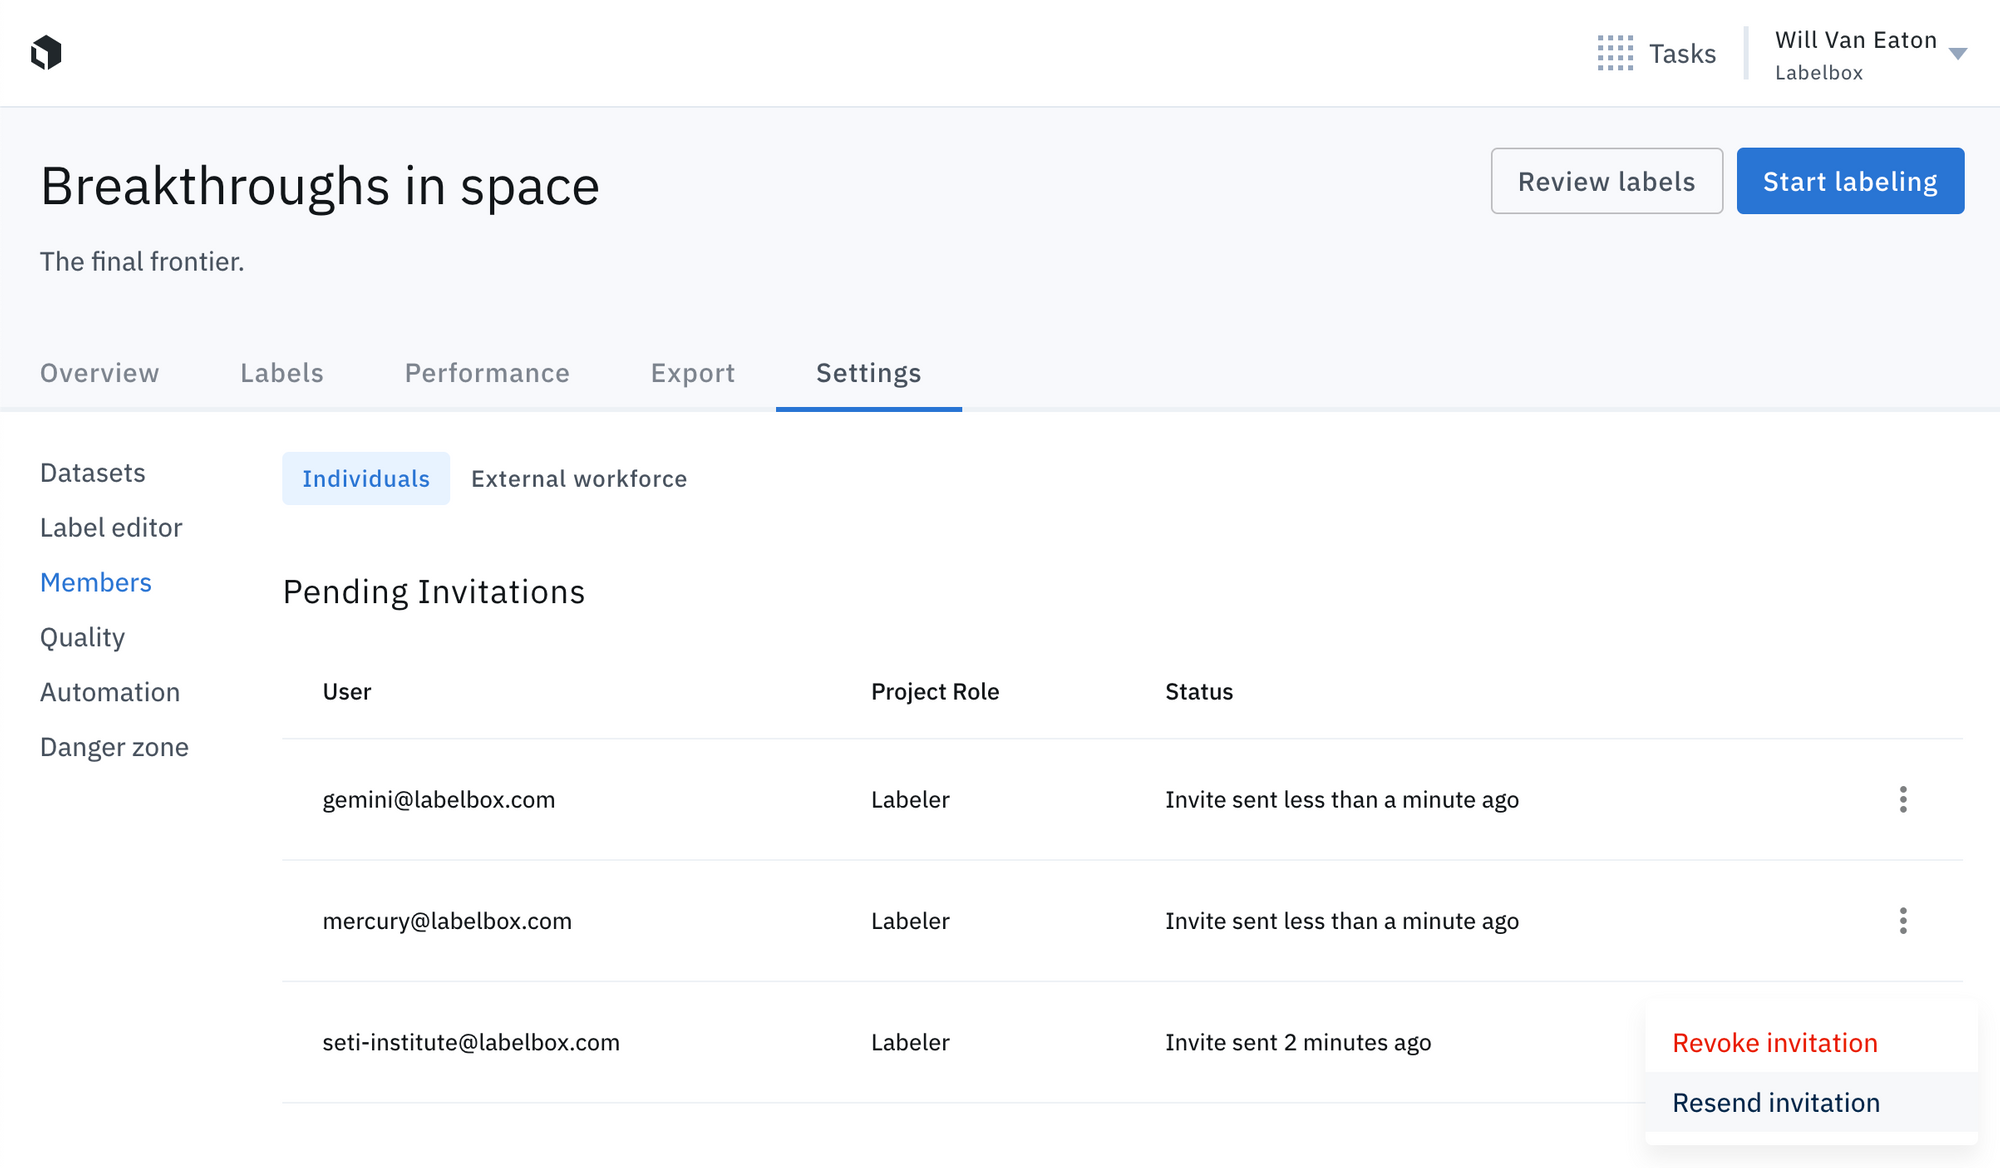Switch to the Labels tab

[282, 373]
